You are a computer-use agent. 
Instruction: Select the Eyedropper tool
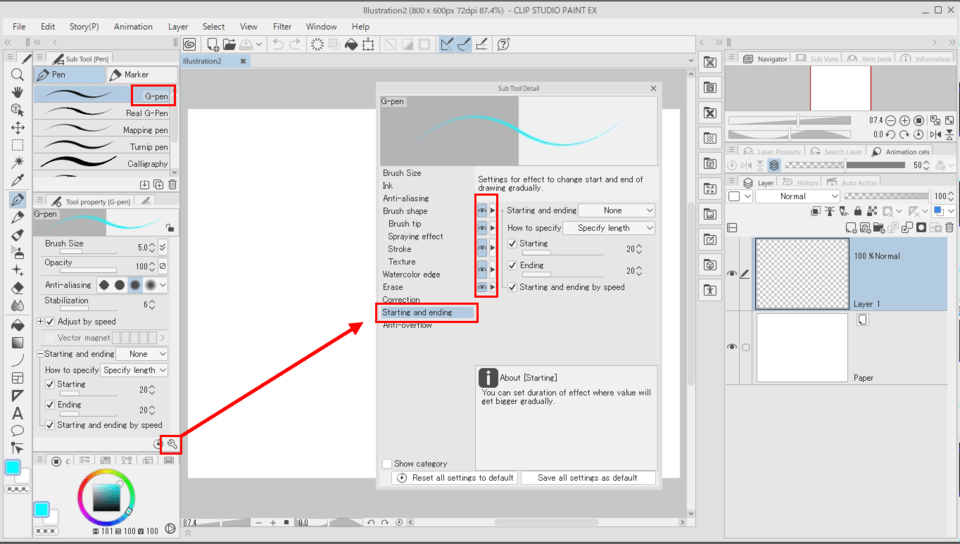(x=17, y=180)
